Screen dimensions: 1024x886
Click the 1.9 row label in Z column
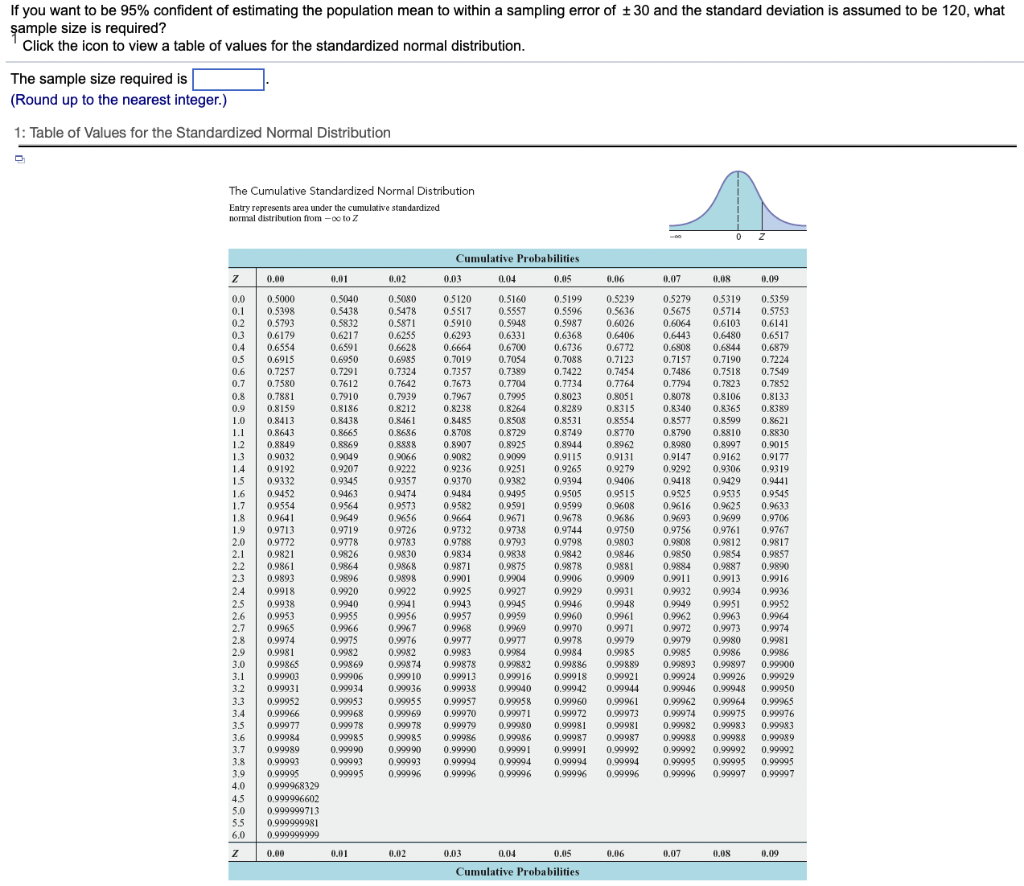[238, 530]
